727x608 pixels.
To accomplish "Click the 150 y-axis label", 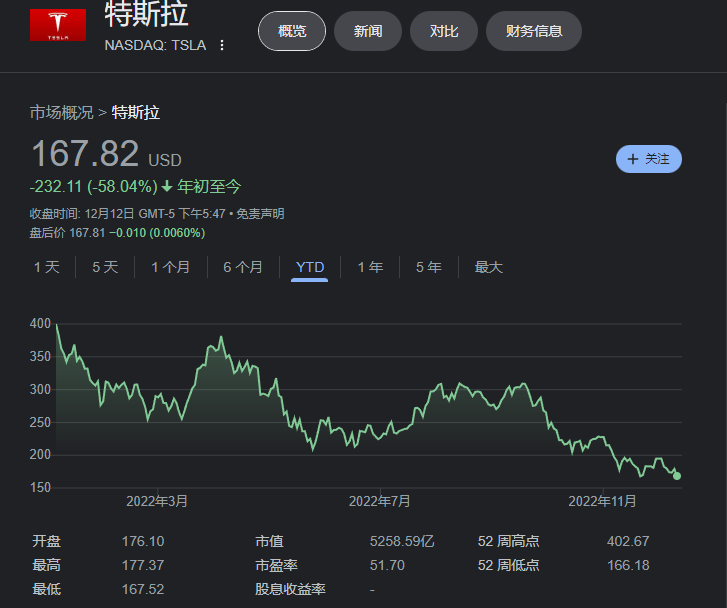I will point(40,487).
